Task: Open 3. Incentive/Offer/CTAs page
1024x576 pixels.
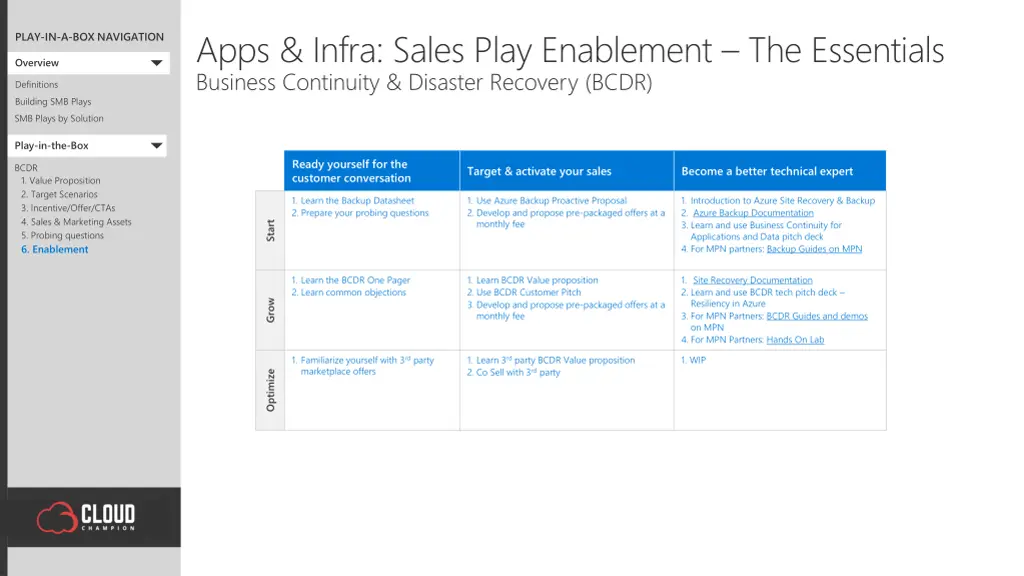Action: point(68,208)
